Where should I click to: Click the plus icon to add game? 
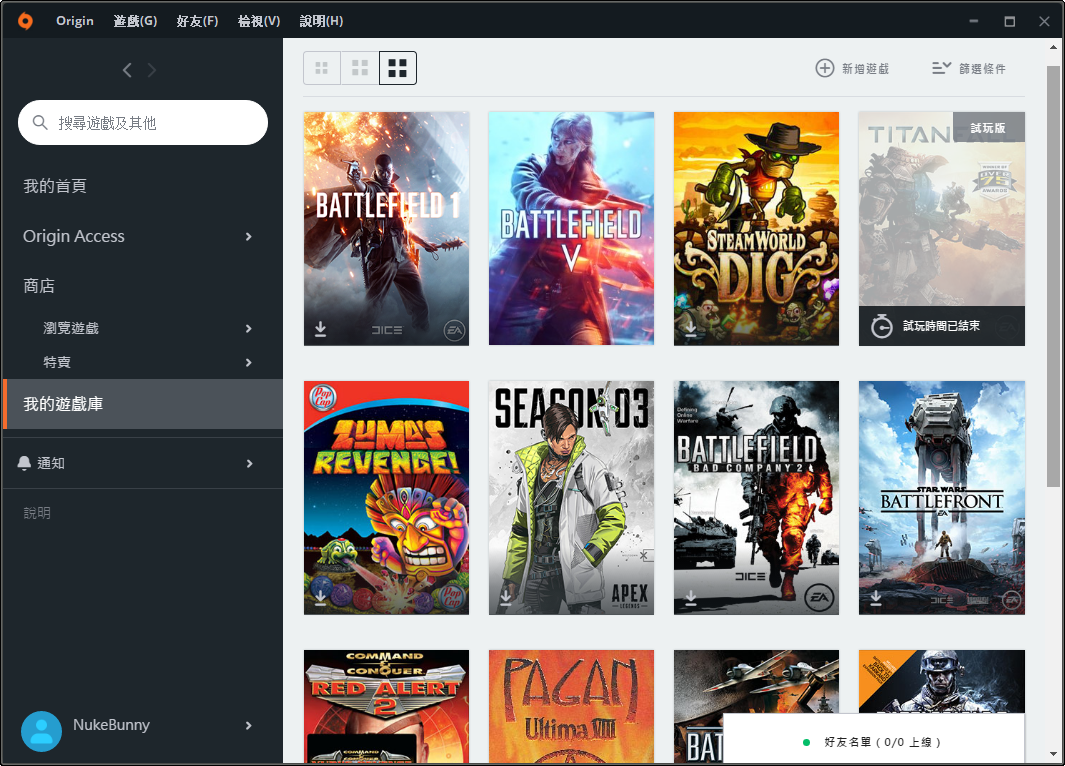[x=825, y=68]
